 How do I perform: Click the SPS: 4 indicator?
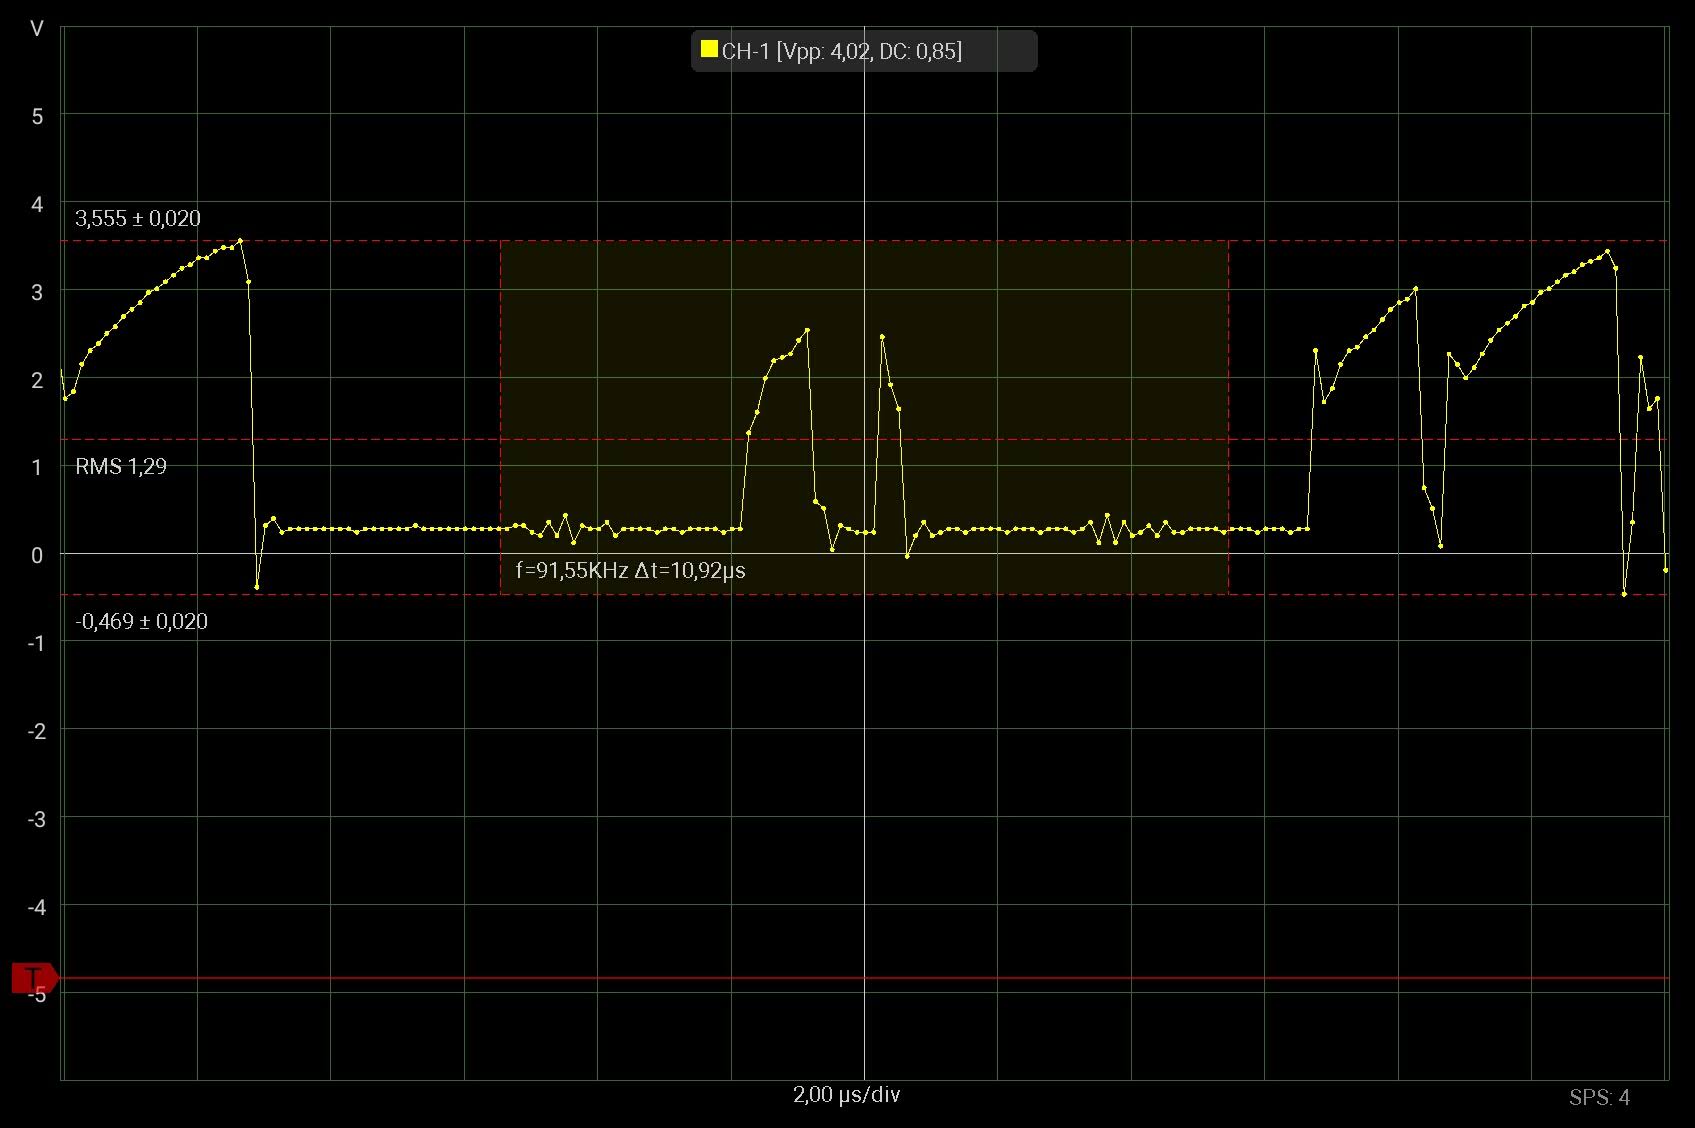[x=1599, y=1098]
